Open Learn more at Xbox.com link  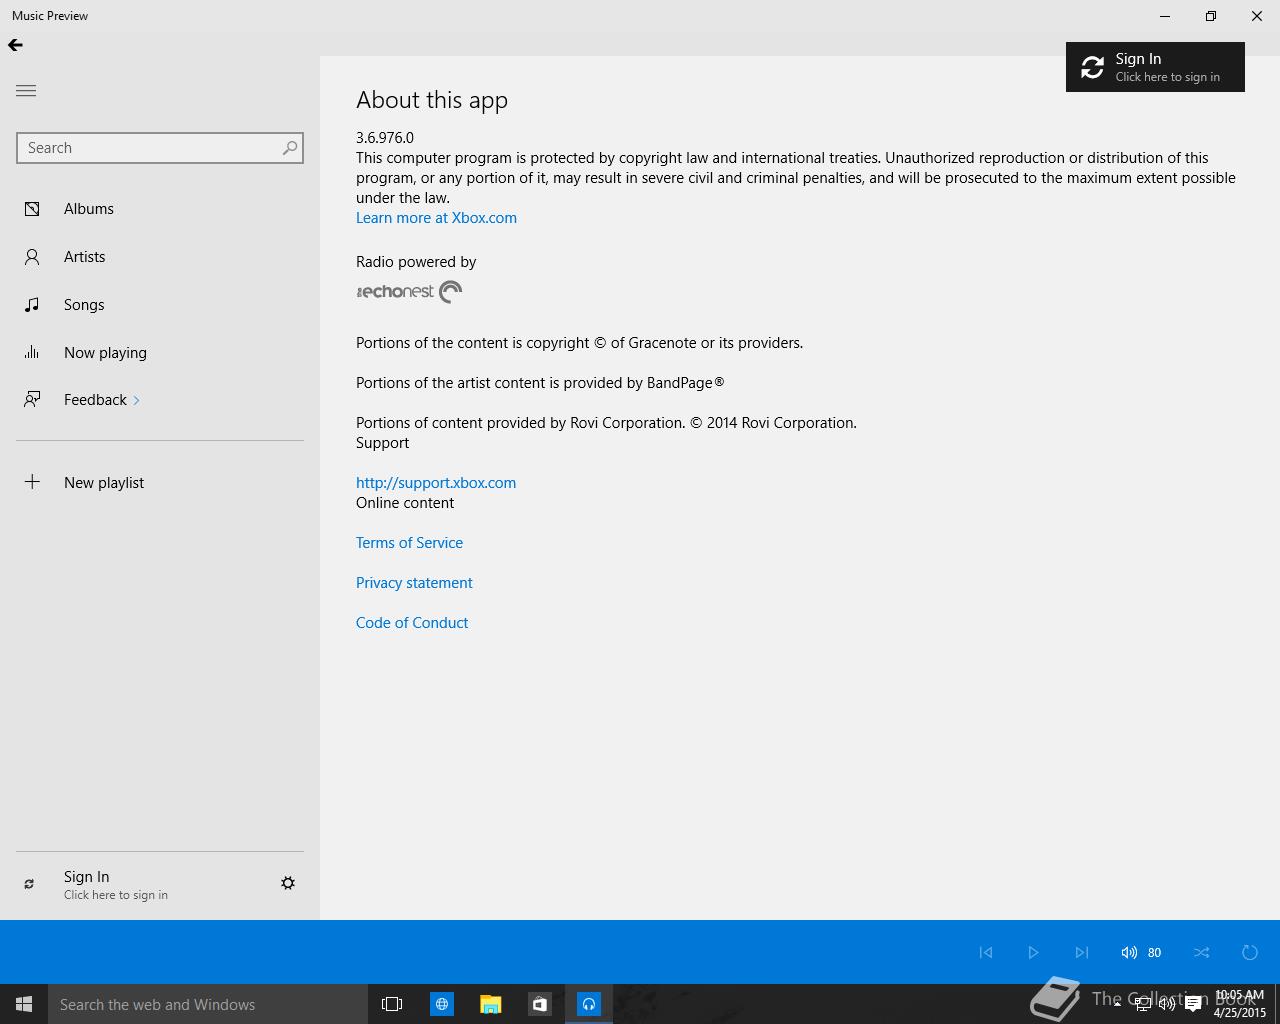click(x=436, y=218)
